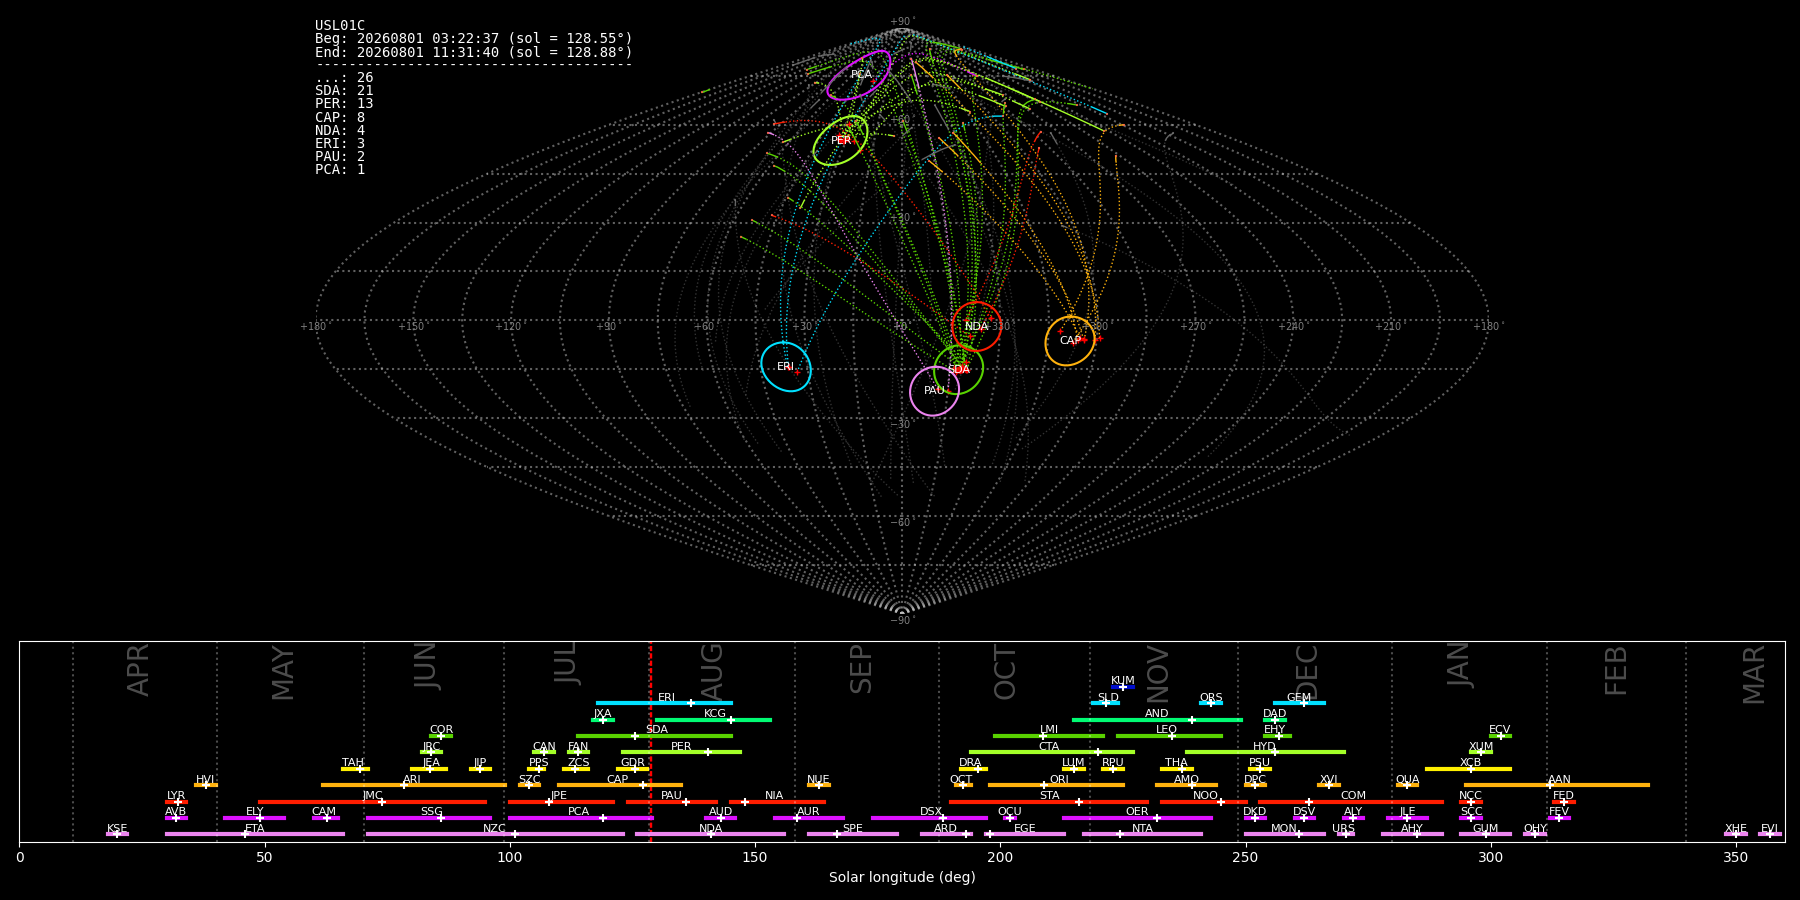The image size is (1800, 900).
Task: Select the CAP radiant circle
Action: pos(1070,341)
